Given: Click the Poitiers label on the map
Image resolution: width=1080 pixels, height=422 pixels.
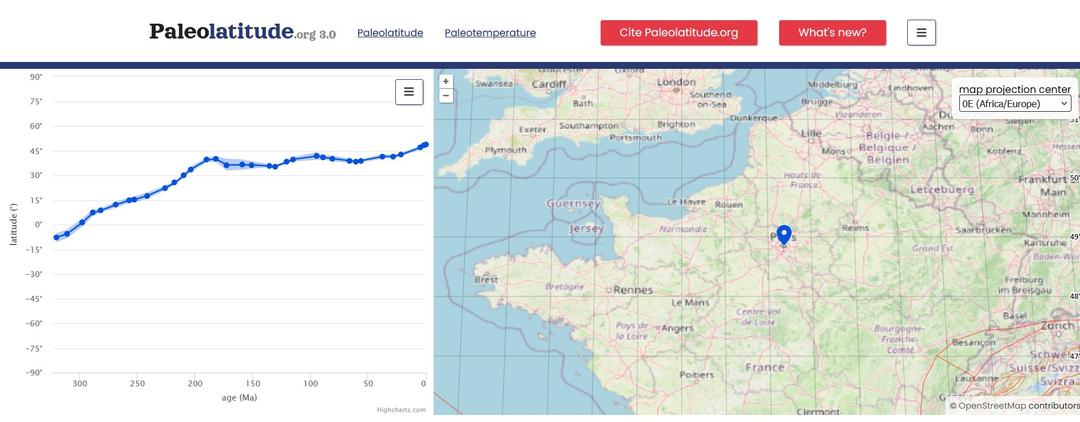Looking at the screenshot, I should pyautogui.click(x=696, y=375).
